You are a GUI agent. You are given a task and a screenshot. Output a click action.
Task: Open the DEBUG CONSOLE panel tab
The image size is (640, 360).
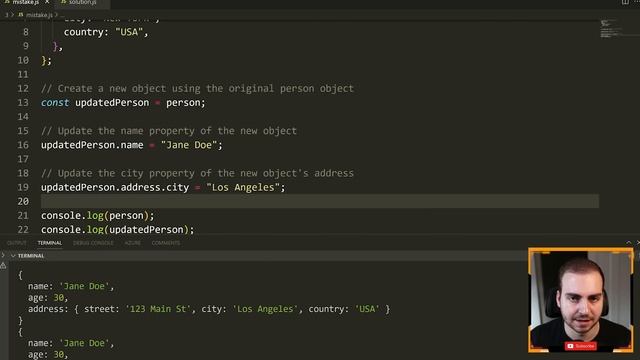(93, 243)
